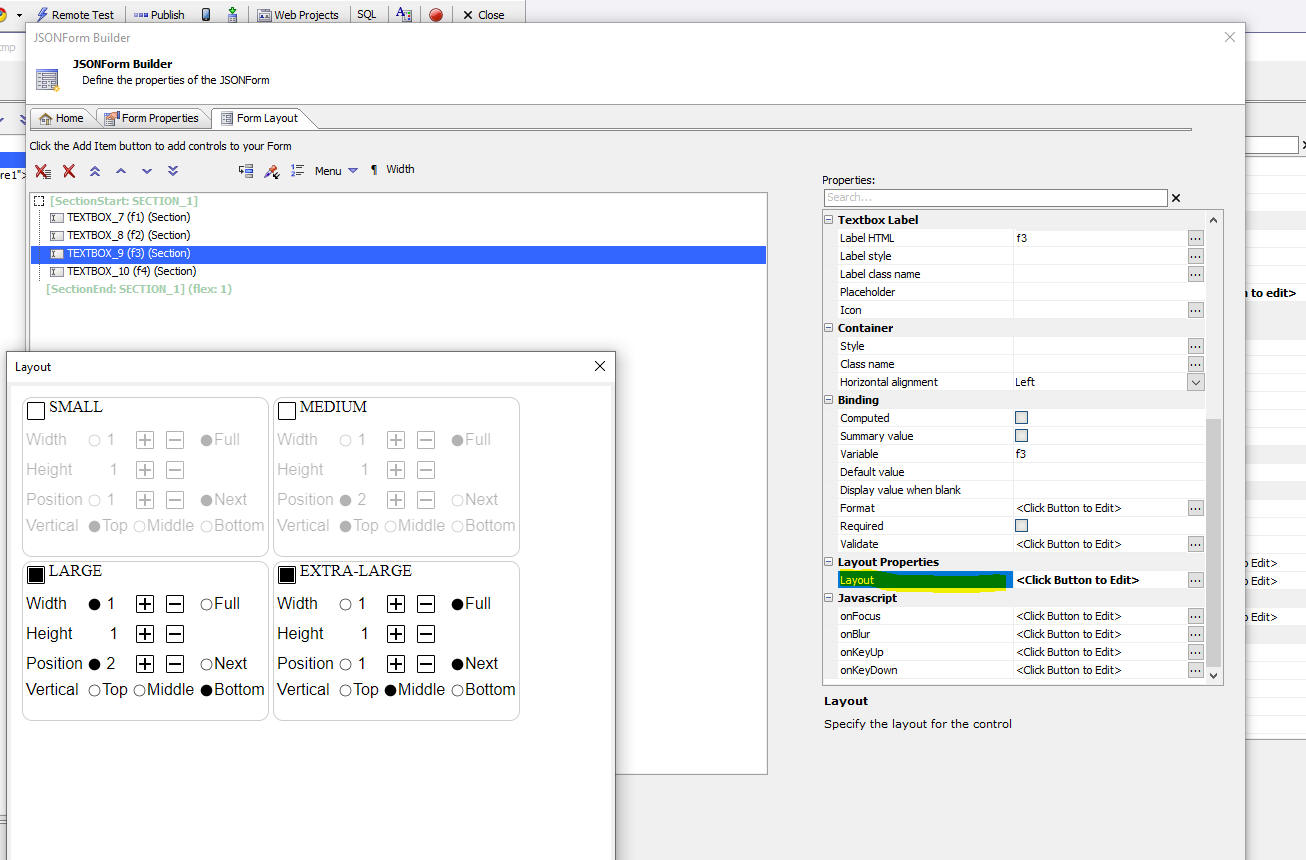
Task: Click the SQL toolbar button
Action: [x=367, y=15]
